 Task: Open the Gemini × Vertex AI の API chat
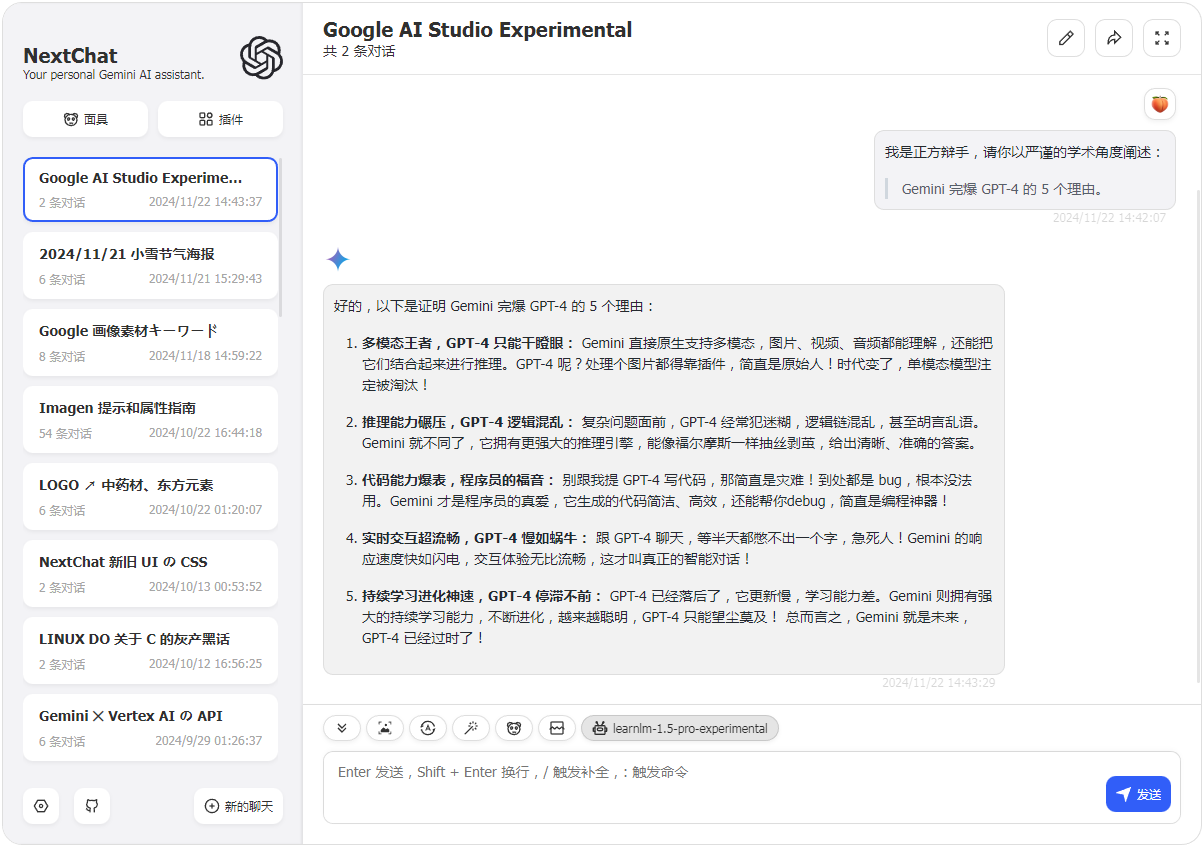pyautogui.click(x=150, y=728)
